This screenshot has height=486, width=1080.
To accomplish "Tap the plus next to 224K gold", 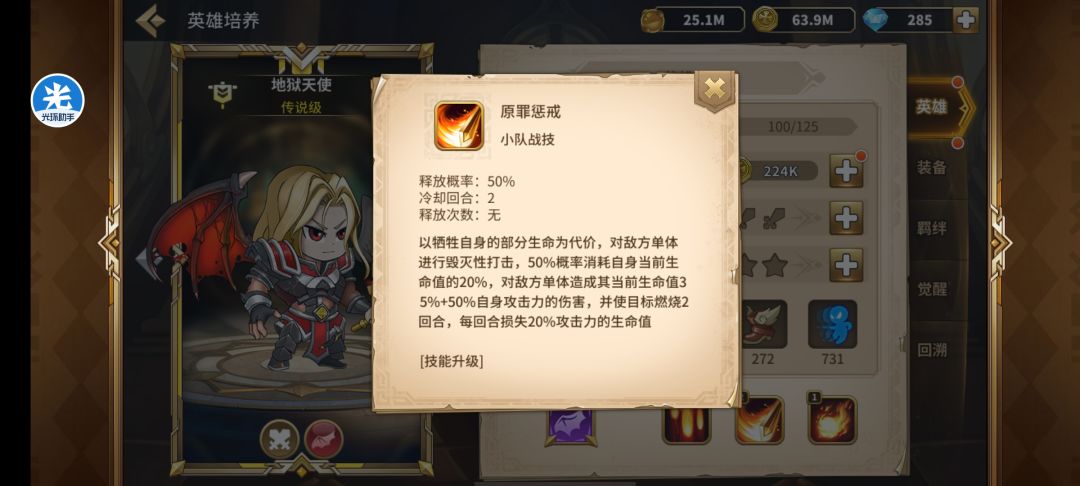I will [x=847, y=171].
